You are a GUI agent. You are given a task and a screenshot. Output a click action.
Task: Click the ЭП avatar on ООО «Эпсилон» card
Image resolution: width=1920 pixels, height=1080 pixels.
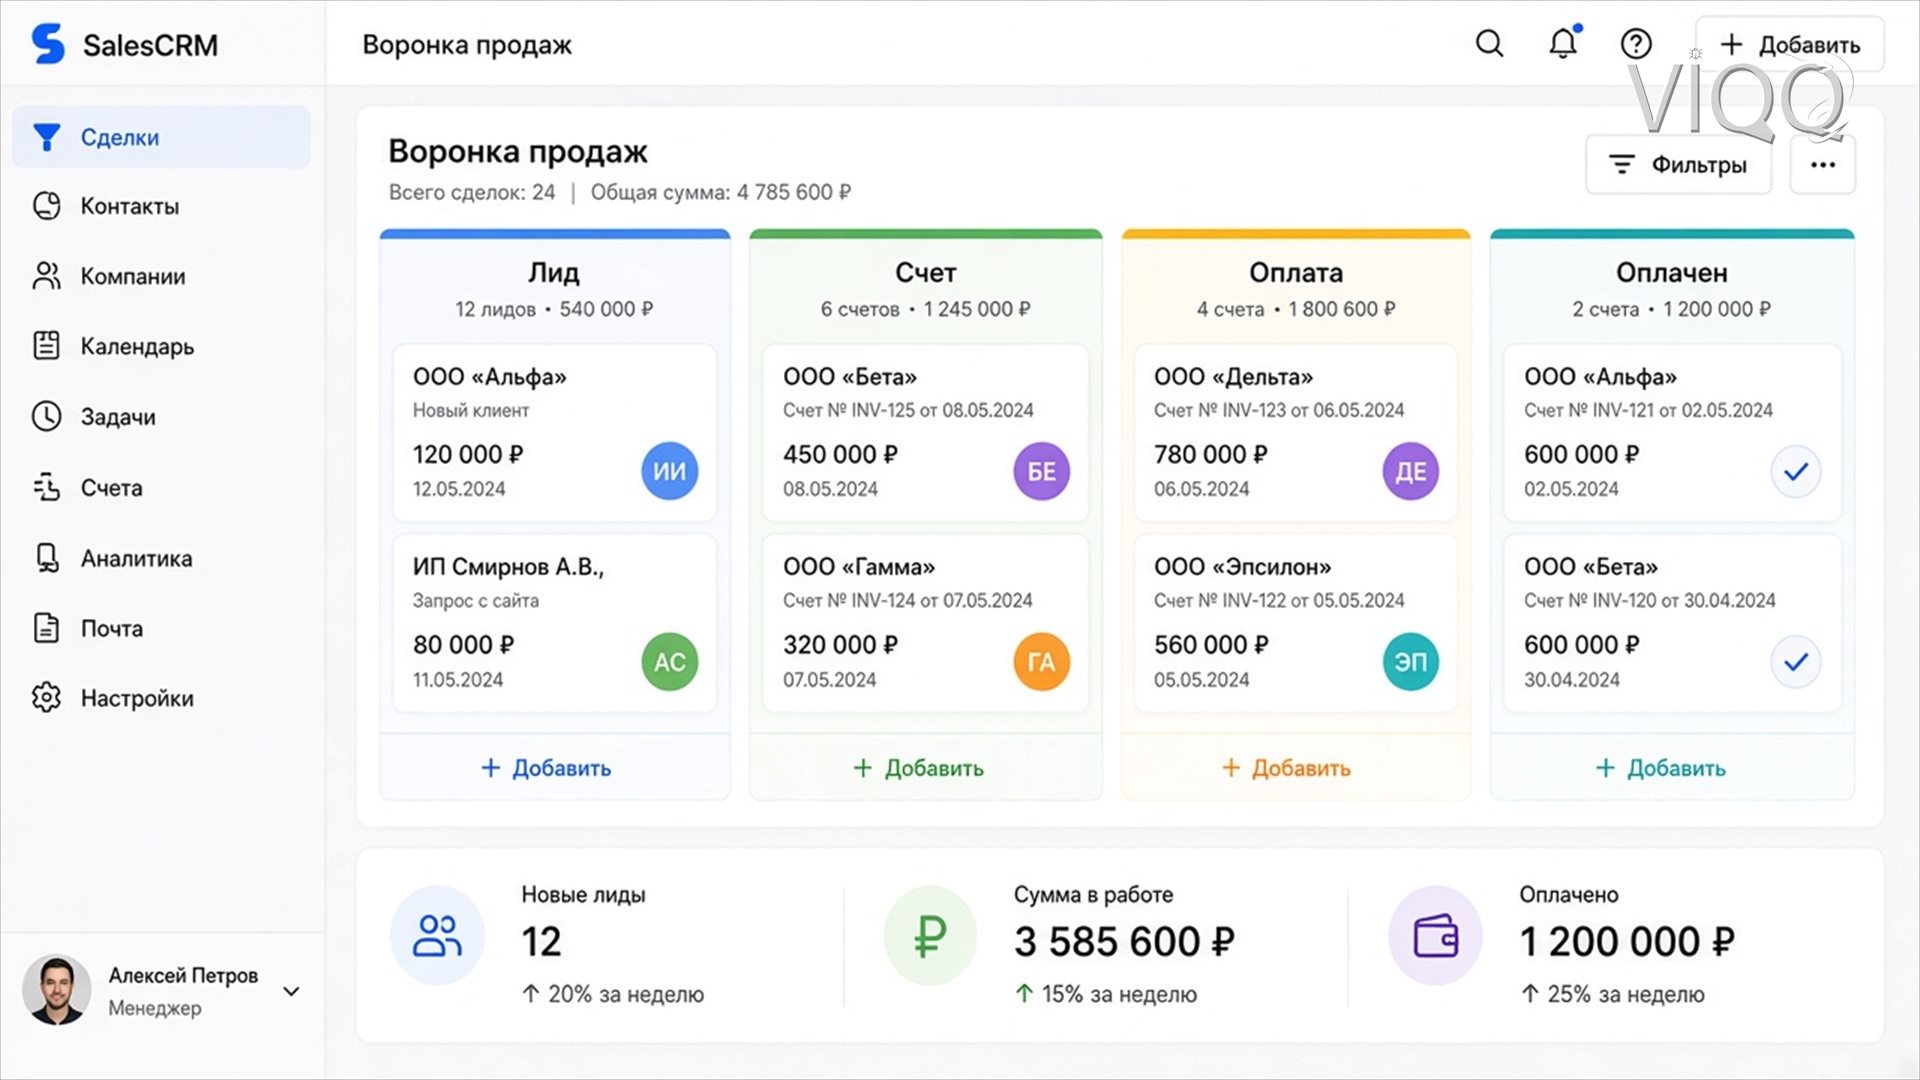tap(1411, 662)
